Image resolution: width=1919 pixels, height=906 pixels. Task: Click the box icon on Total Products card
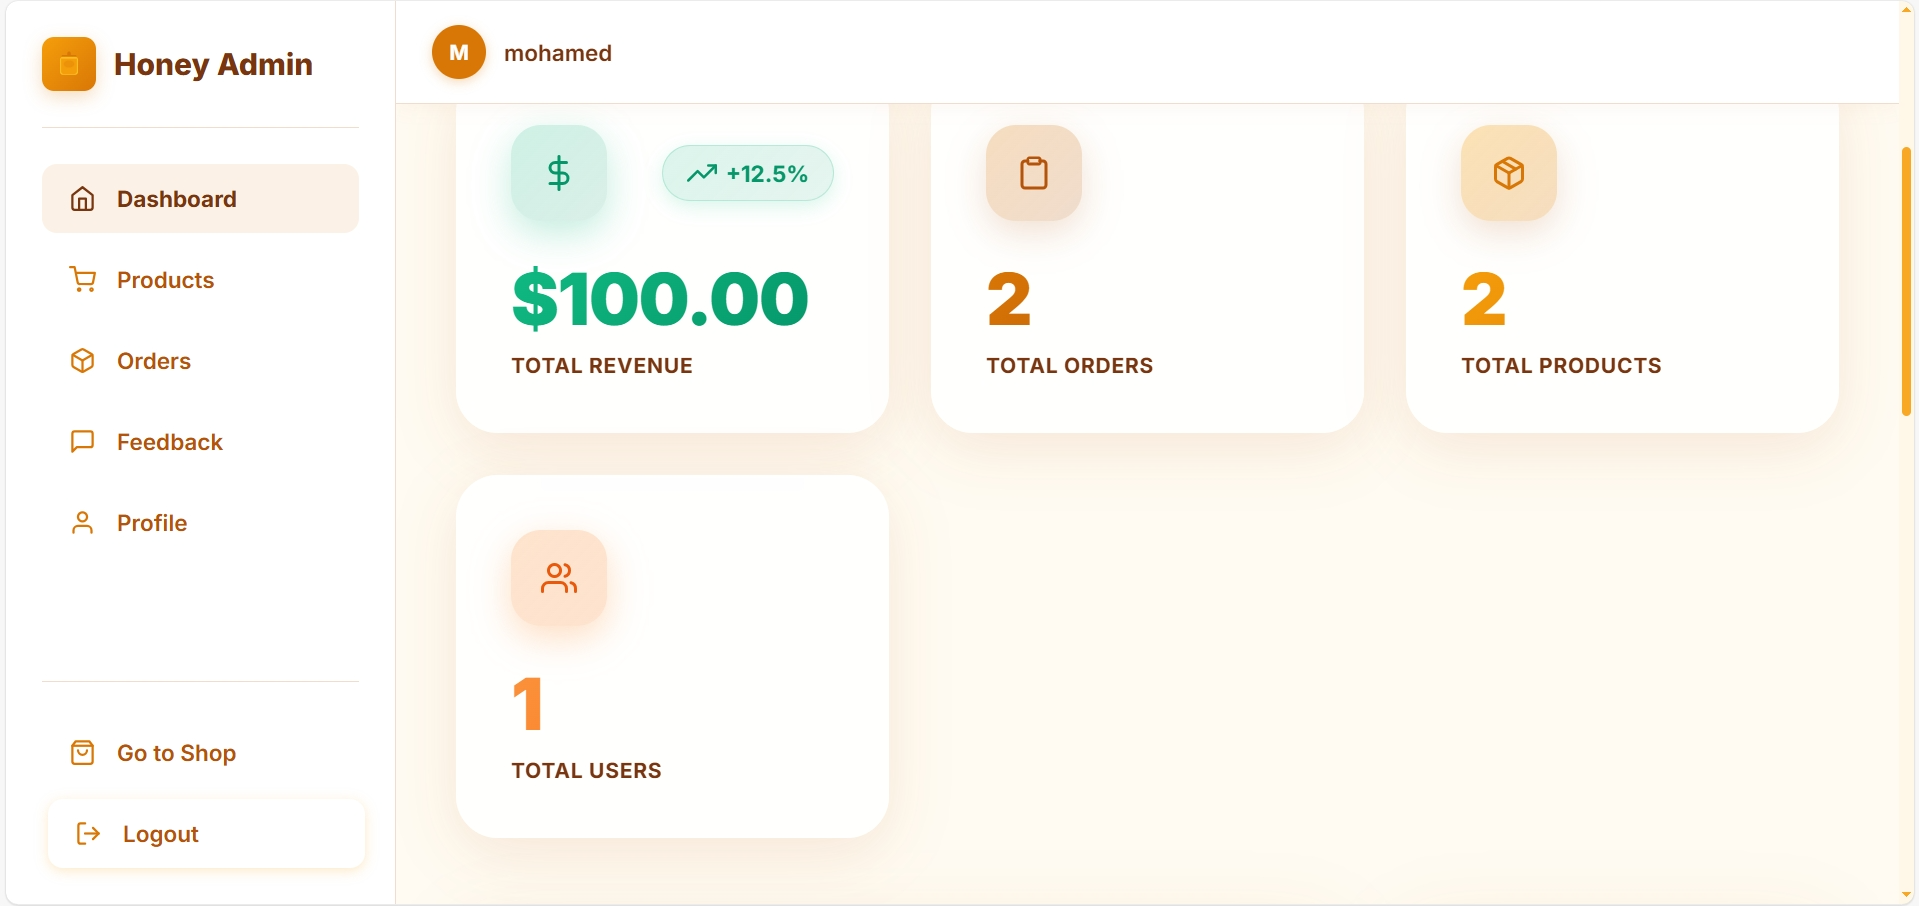tap(1508, 173)
